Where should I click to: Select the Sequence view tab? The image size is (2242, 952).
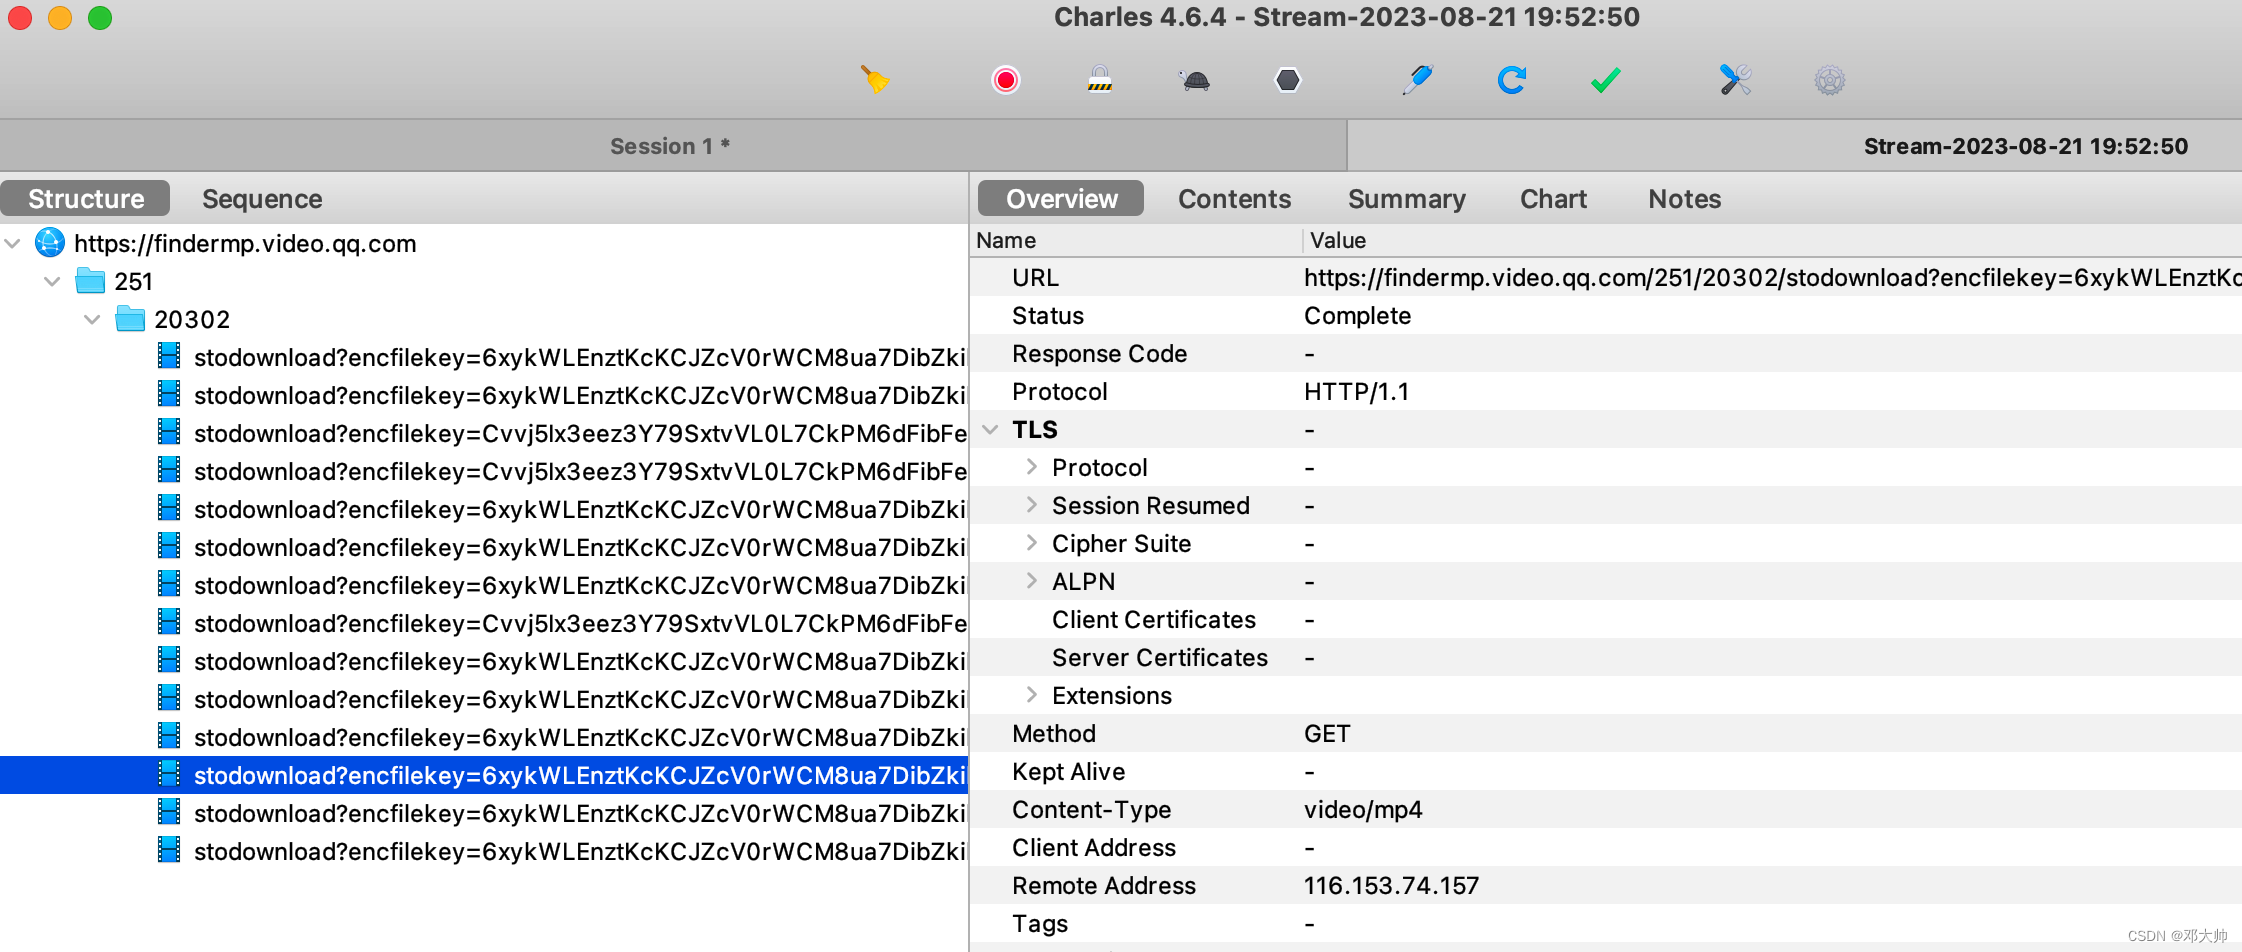click(262, 199)
